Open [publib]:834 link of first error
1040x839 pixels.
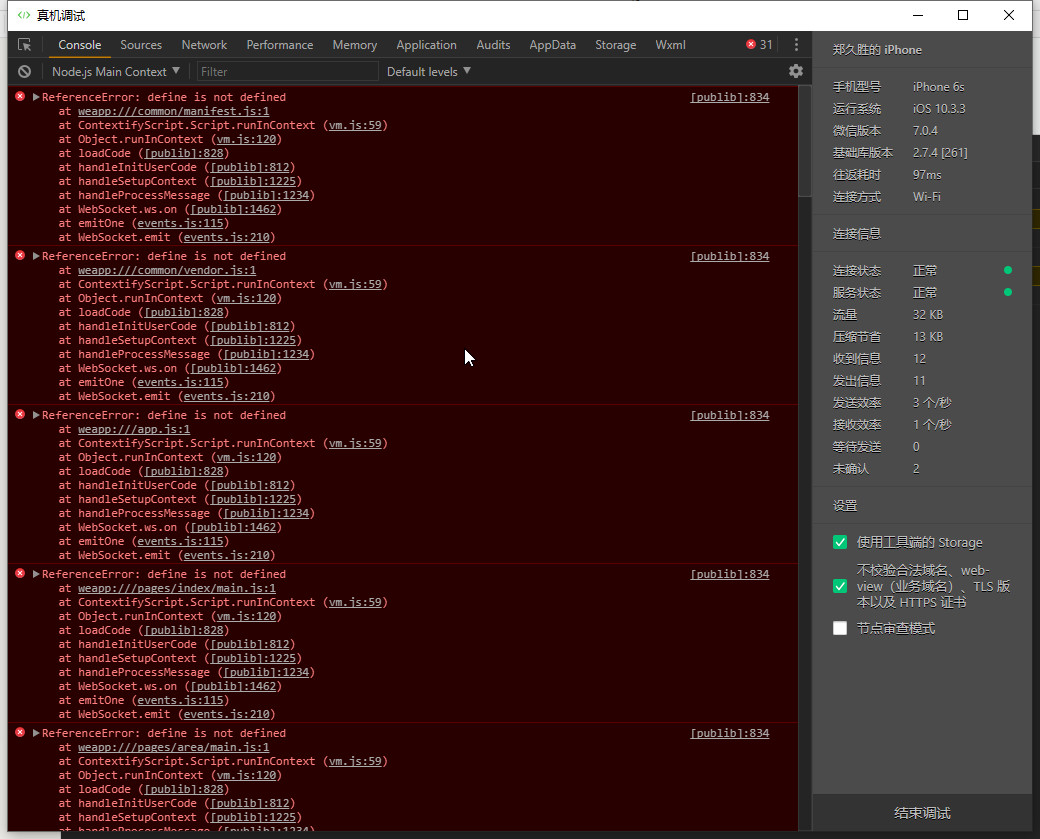[730, 97]
